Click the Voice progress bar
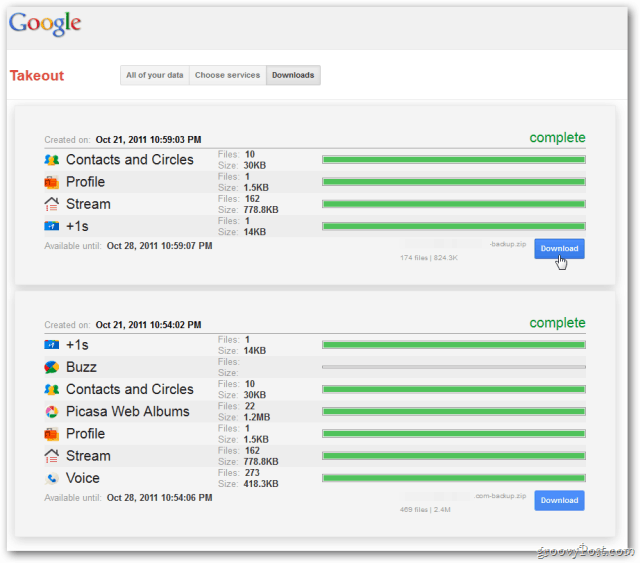 click(453, 478)
